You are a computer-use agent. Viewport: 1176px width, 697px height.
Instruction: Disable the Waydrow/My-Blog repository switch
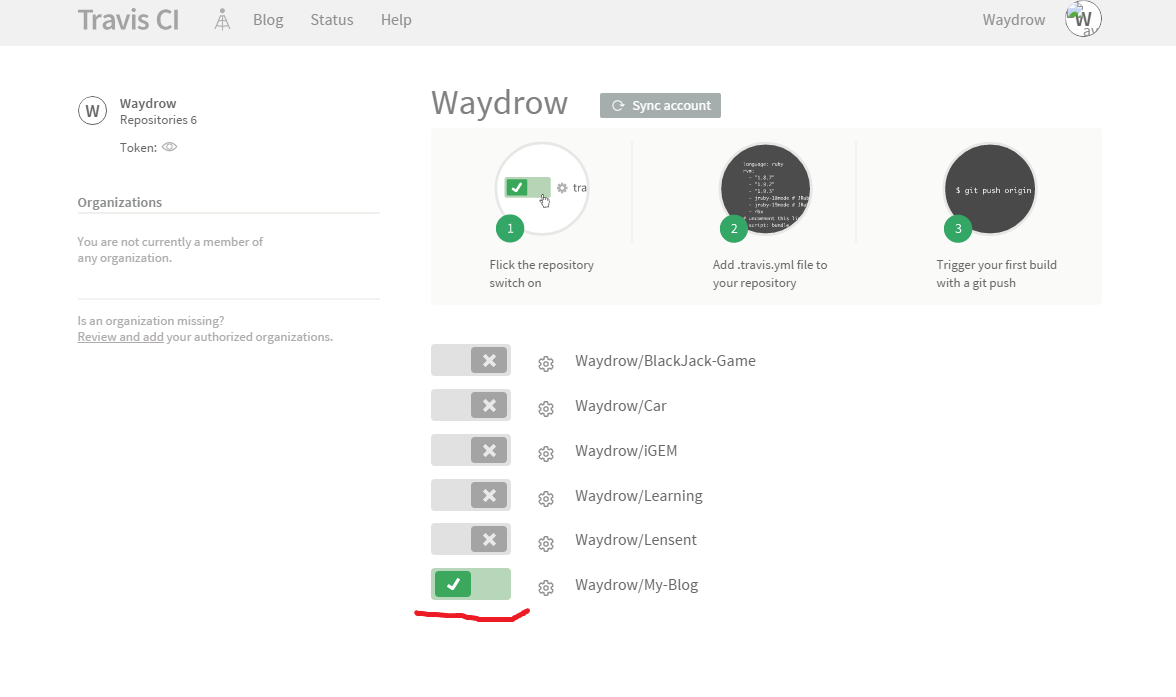tap(471, 584)
